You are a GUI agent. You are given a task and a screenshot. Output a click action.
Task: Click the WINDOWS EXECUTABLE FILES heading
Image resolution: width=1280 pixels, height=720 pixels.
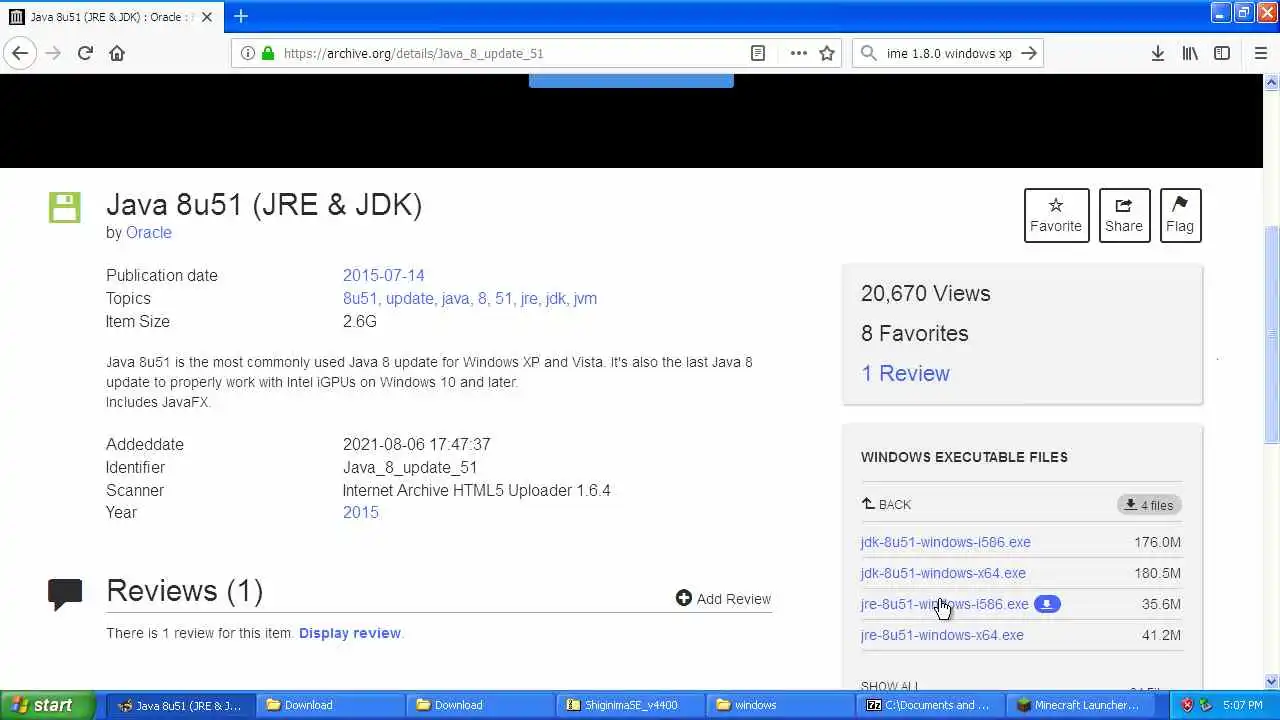[964, 457]
